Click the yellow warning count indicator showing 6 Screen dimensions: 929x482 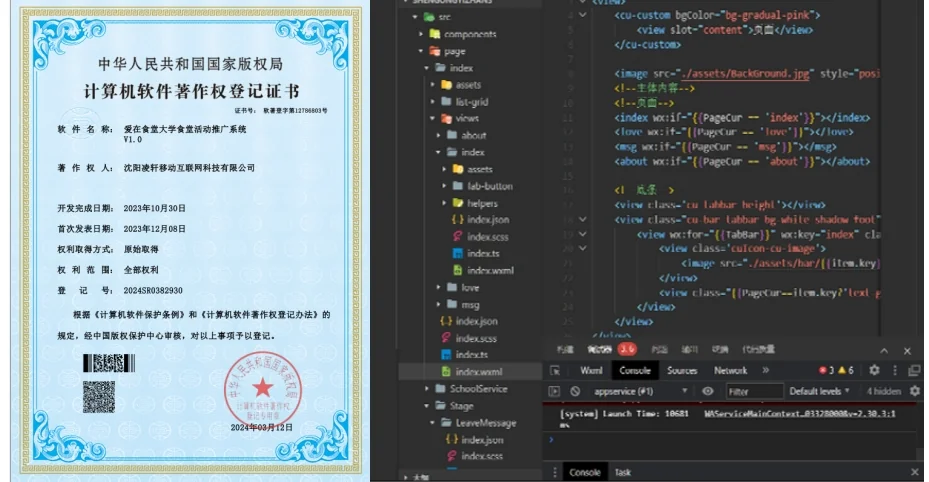(x=846, y=371)
